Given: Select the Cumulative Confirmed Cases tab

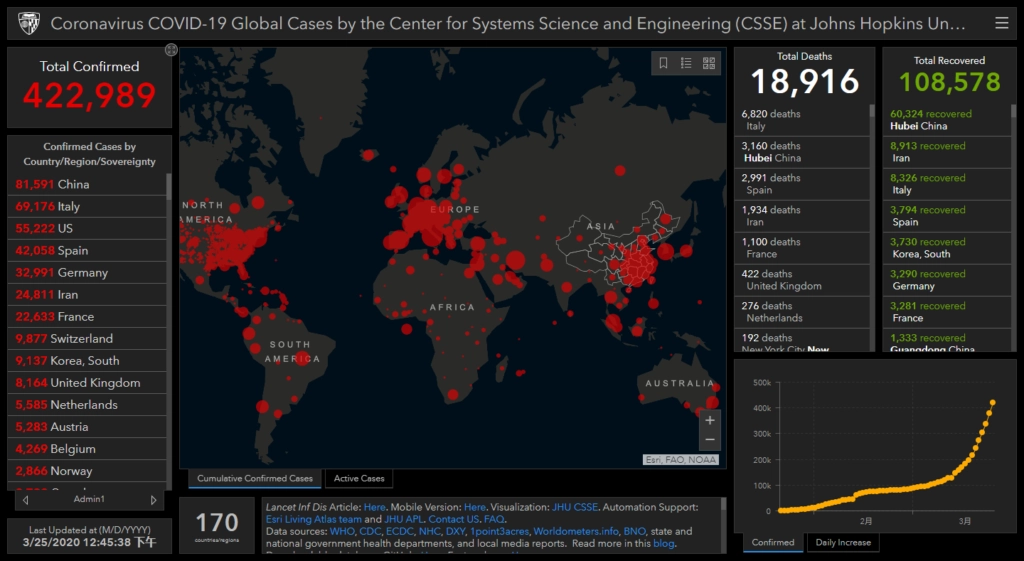Looking at the screenshot, I should (x=255, y=479).
